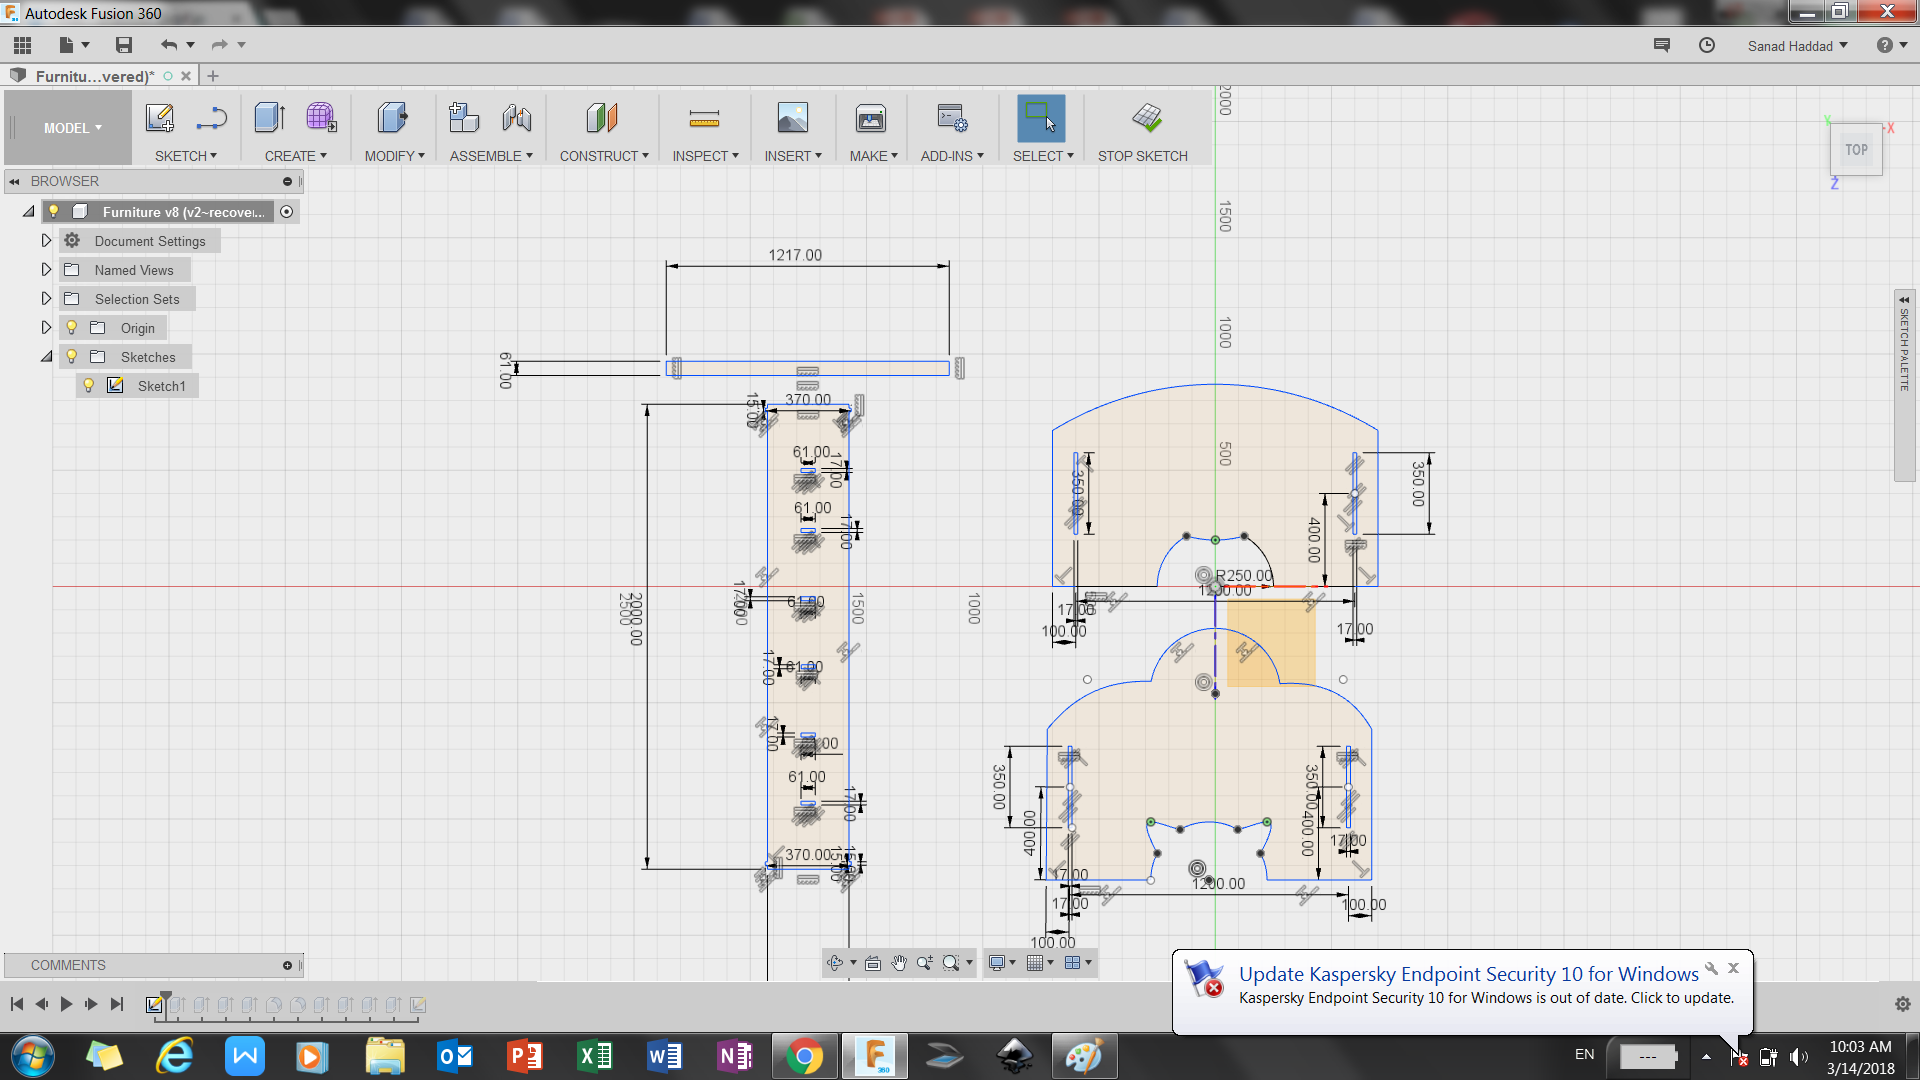The image size is (1920, 1080).
Task: Click the Measure tool under Inspect
Action: tap(704, 119)
